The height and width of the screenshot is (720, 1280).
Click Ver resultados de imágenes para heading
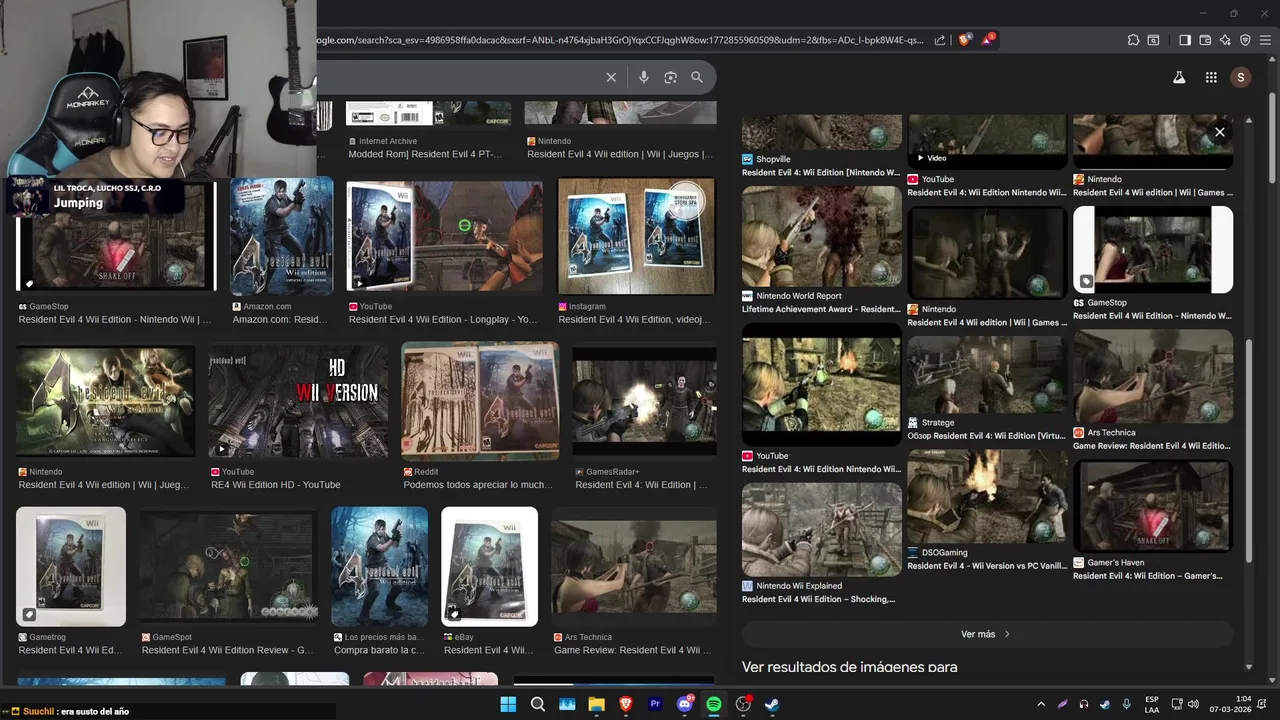pos(849,667)
